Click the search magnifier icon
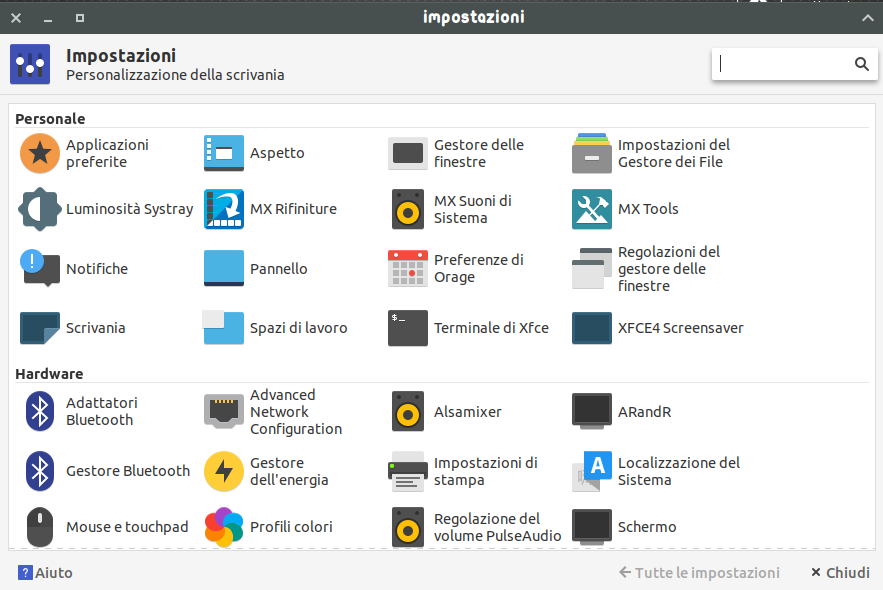883x590 pixels. point(862,64)
